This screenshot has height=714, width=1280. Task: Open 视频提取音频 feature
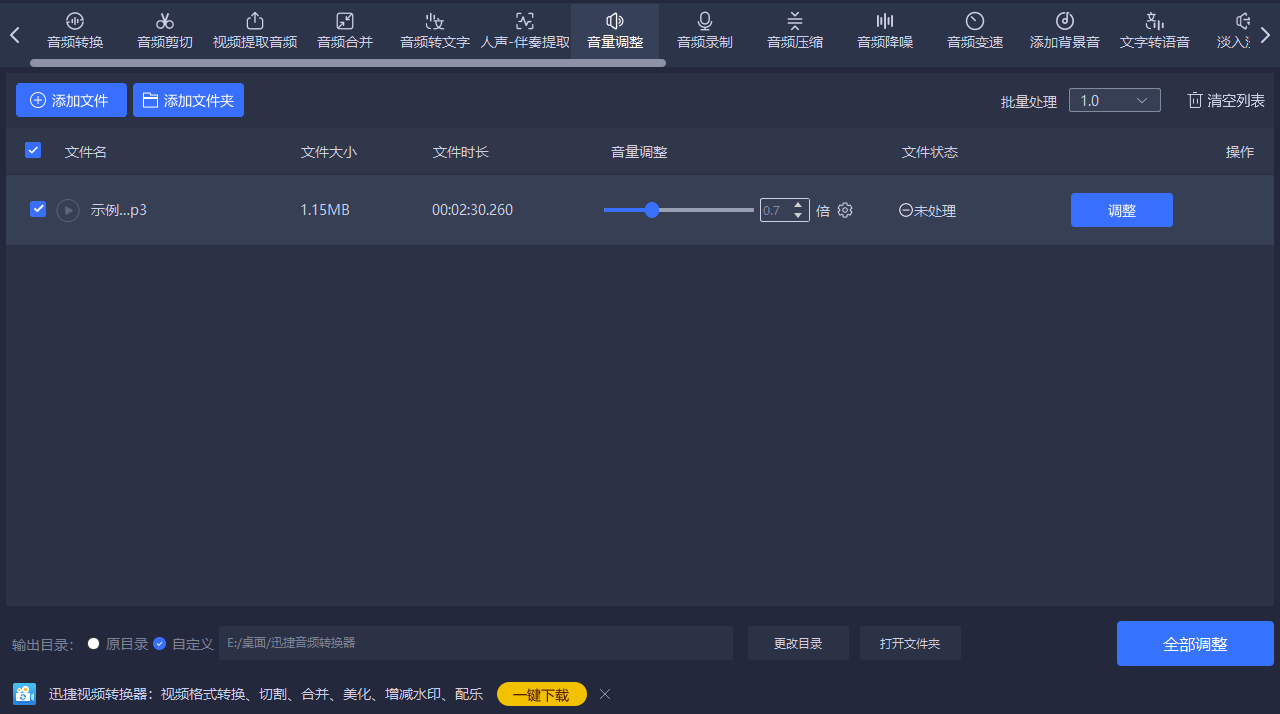[254, 30]
